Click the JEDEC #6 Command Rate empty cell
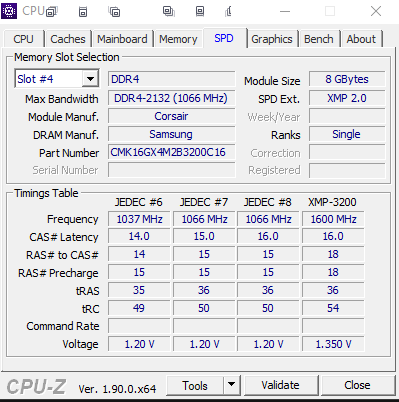Viewport: 399px width, 402px height. 139,326
